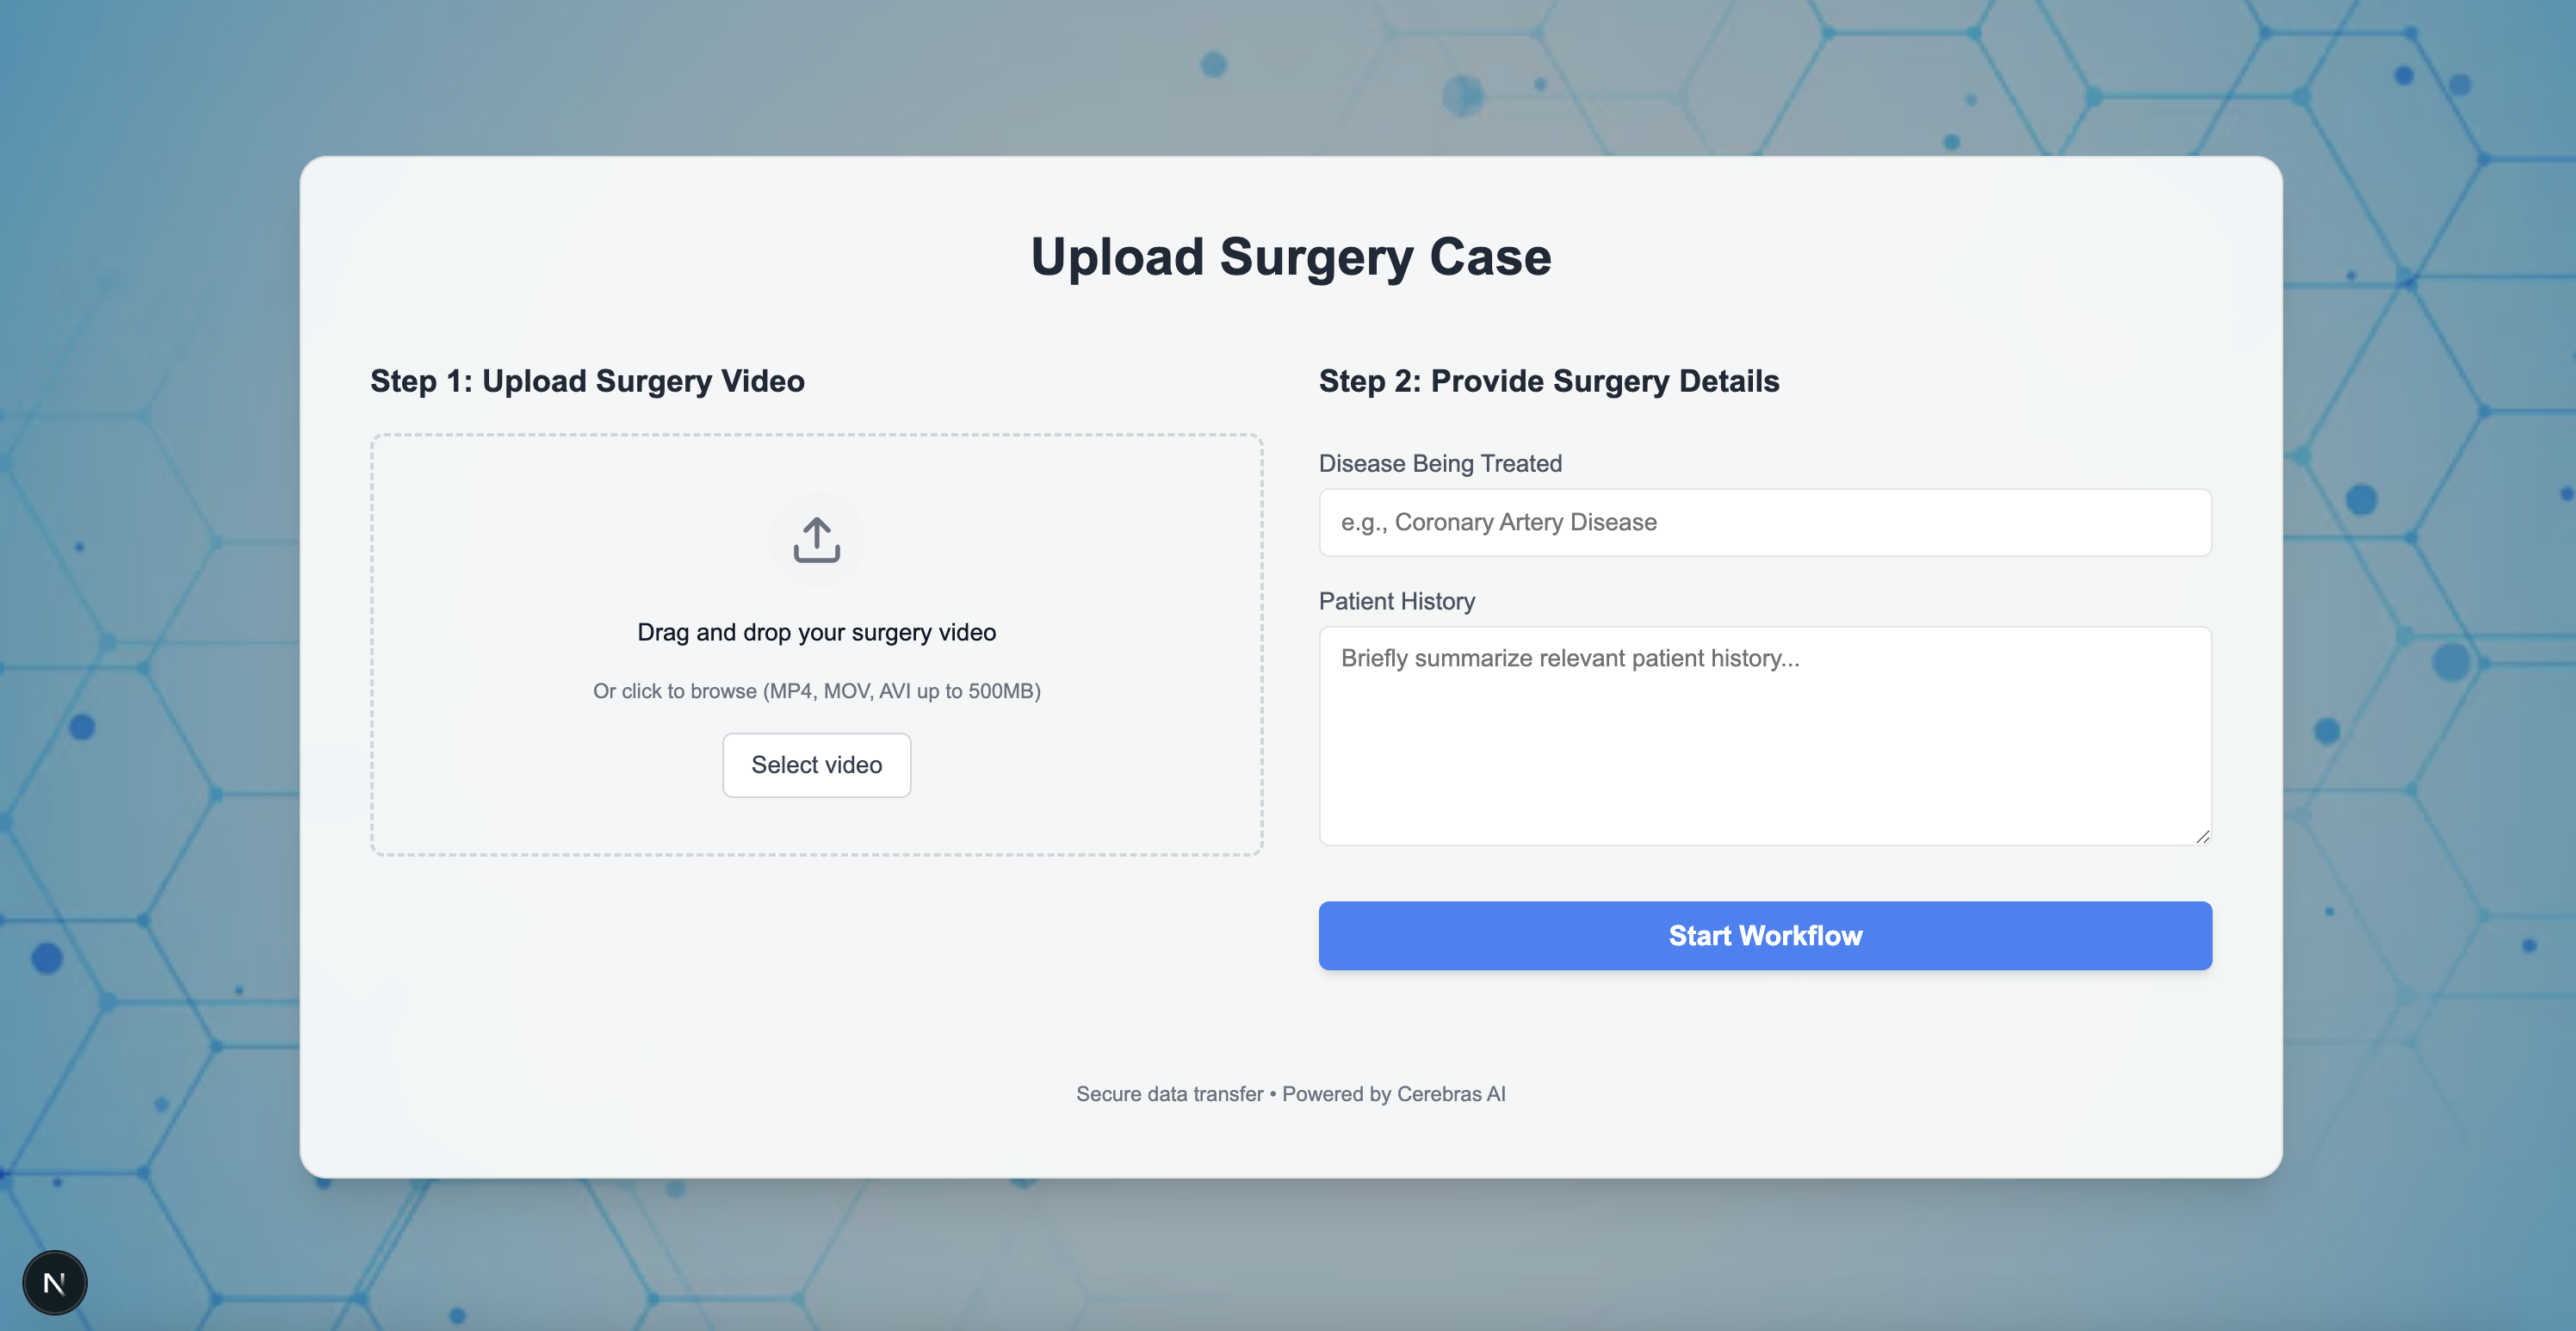Click the 'Powered by Cerebras AI' footer text
The image size is (2576, 1331).
point(1393,1094)
